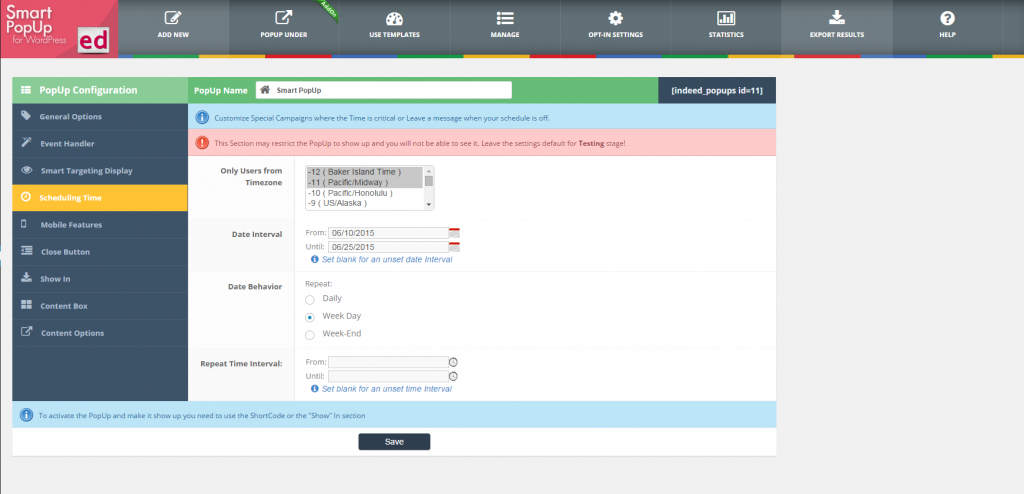Click the Mobile Features phone icon

pos(24,223)
